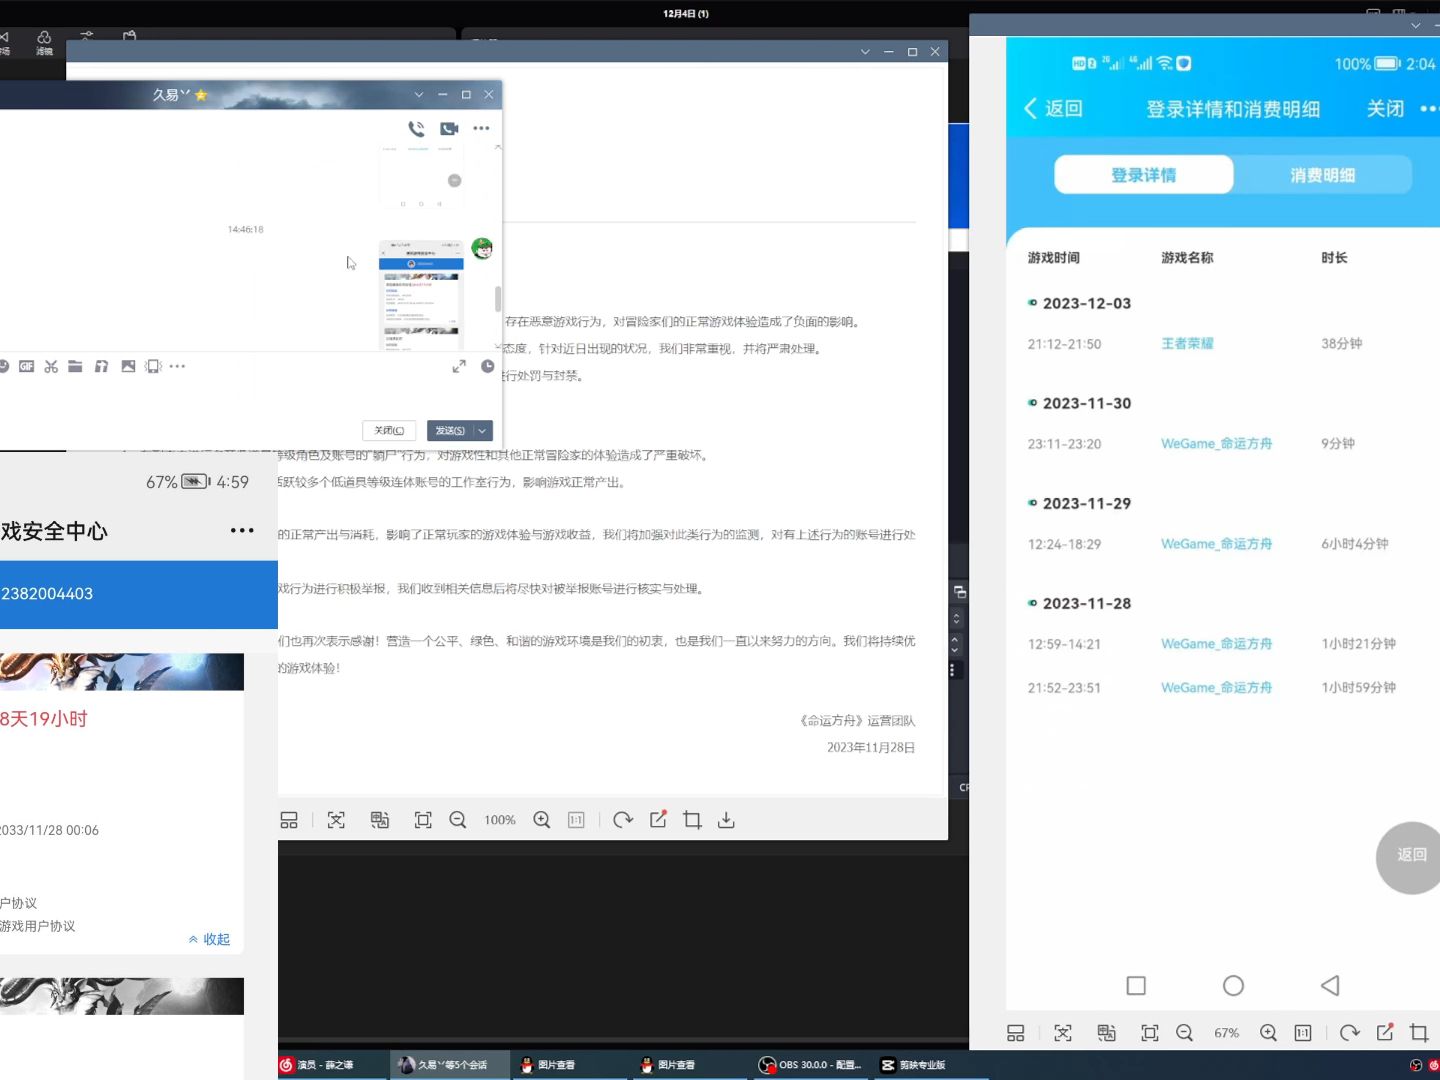Click the 8天19小时 red text
Screen dimensions: 1440x1080
coord(44,719)
